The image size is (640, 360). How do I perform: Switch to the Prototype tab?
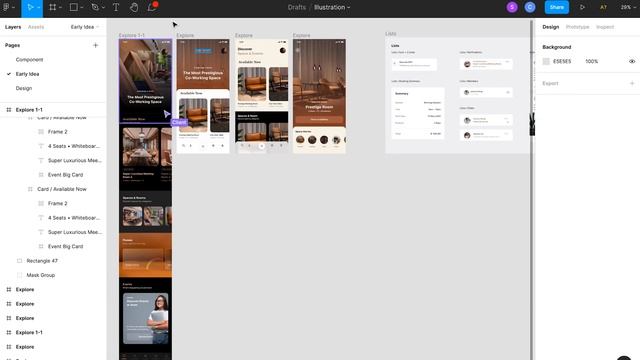577,27
